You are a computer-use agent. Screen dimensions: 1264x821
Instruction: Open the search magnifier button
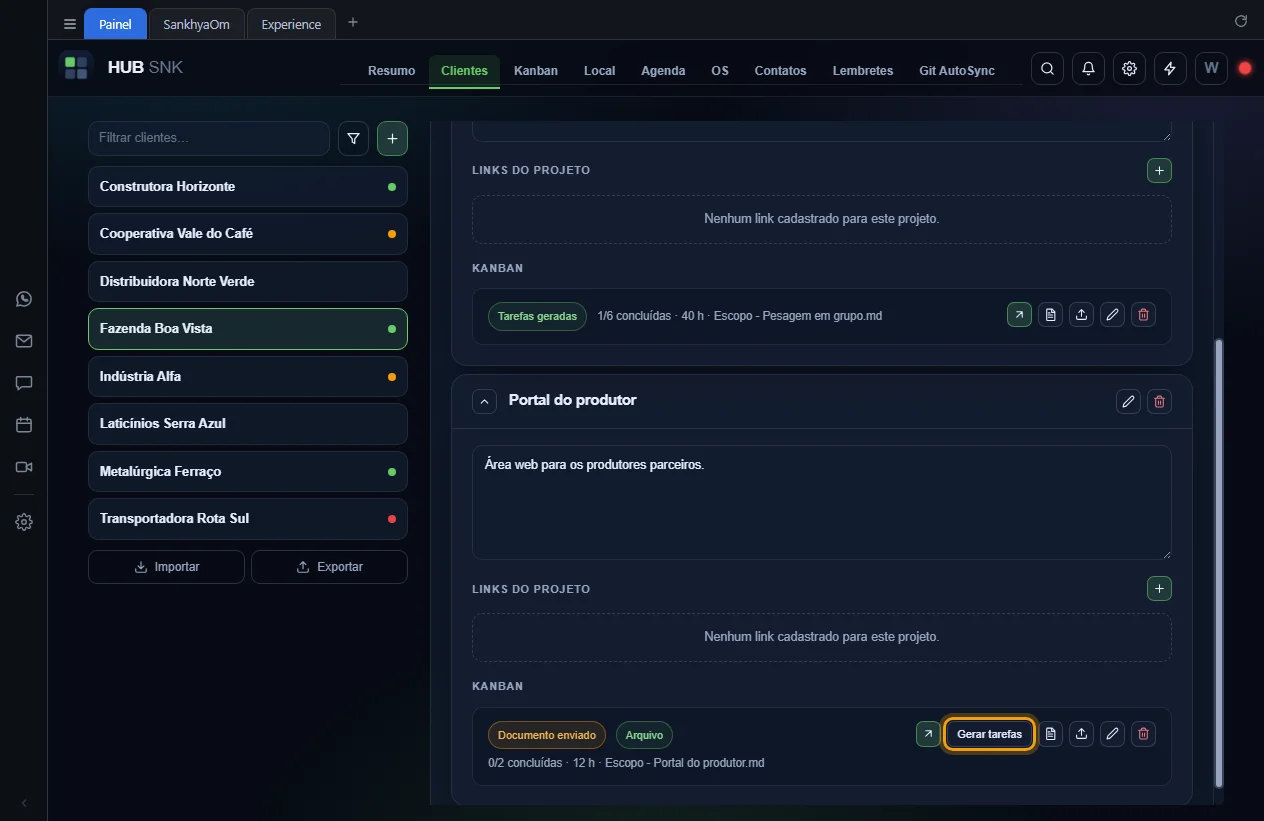click(x=1047, y=68)
